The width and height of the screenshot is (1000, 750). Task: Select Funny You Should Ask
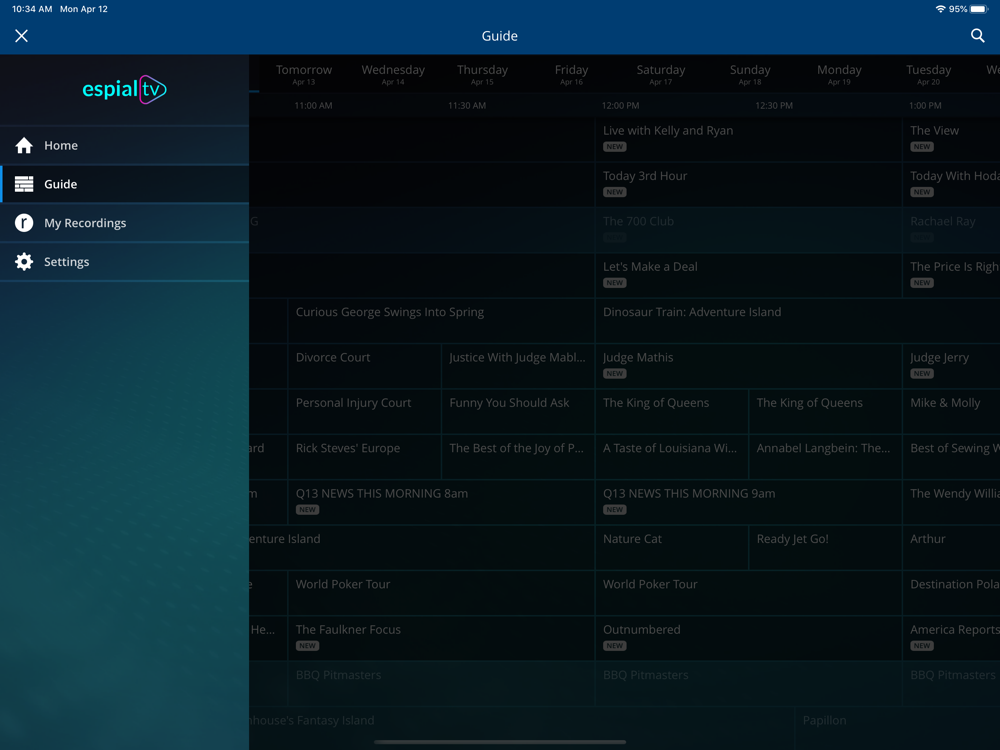tap(518, 411)
